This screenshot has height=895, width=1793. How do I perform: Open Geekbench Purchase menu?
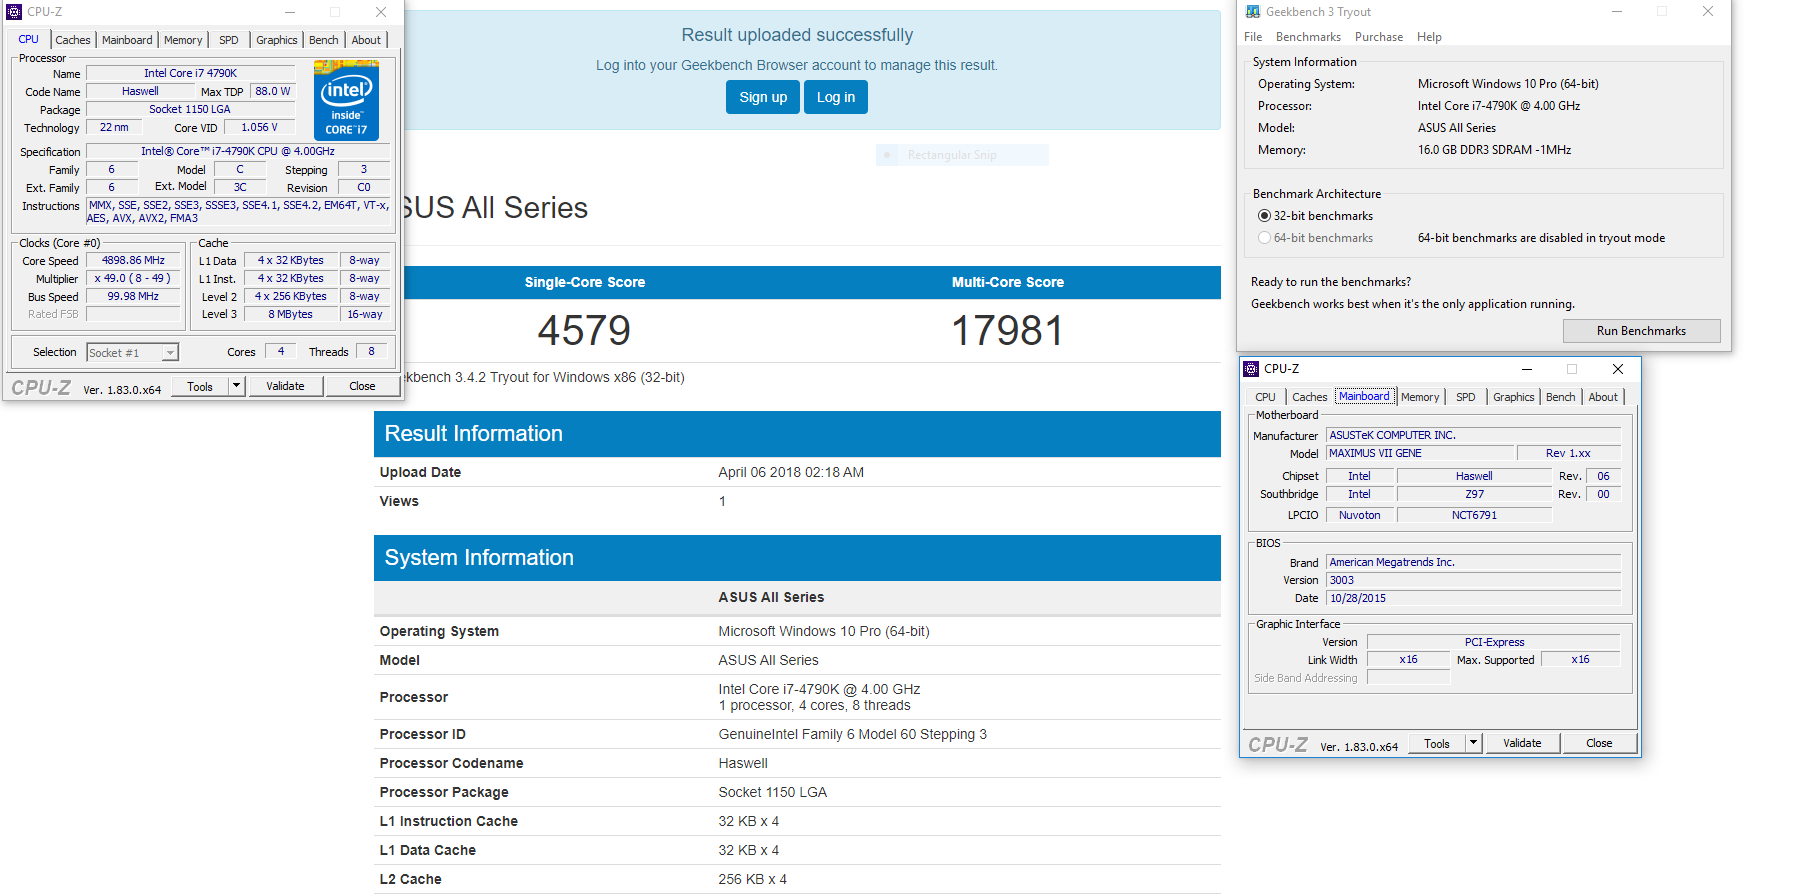tap(1379, 37)
